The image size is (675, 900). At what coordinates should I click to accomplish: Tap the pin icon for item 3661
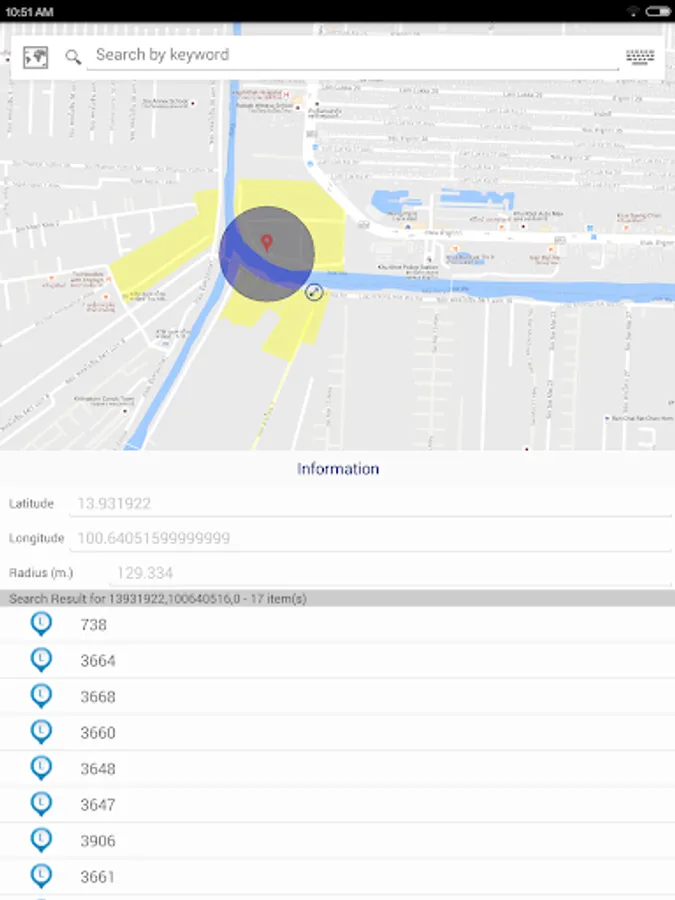[41, 876]
